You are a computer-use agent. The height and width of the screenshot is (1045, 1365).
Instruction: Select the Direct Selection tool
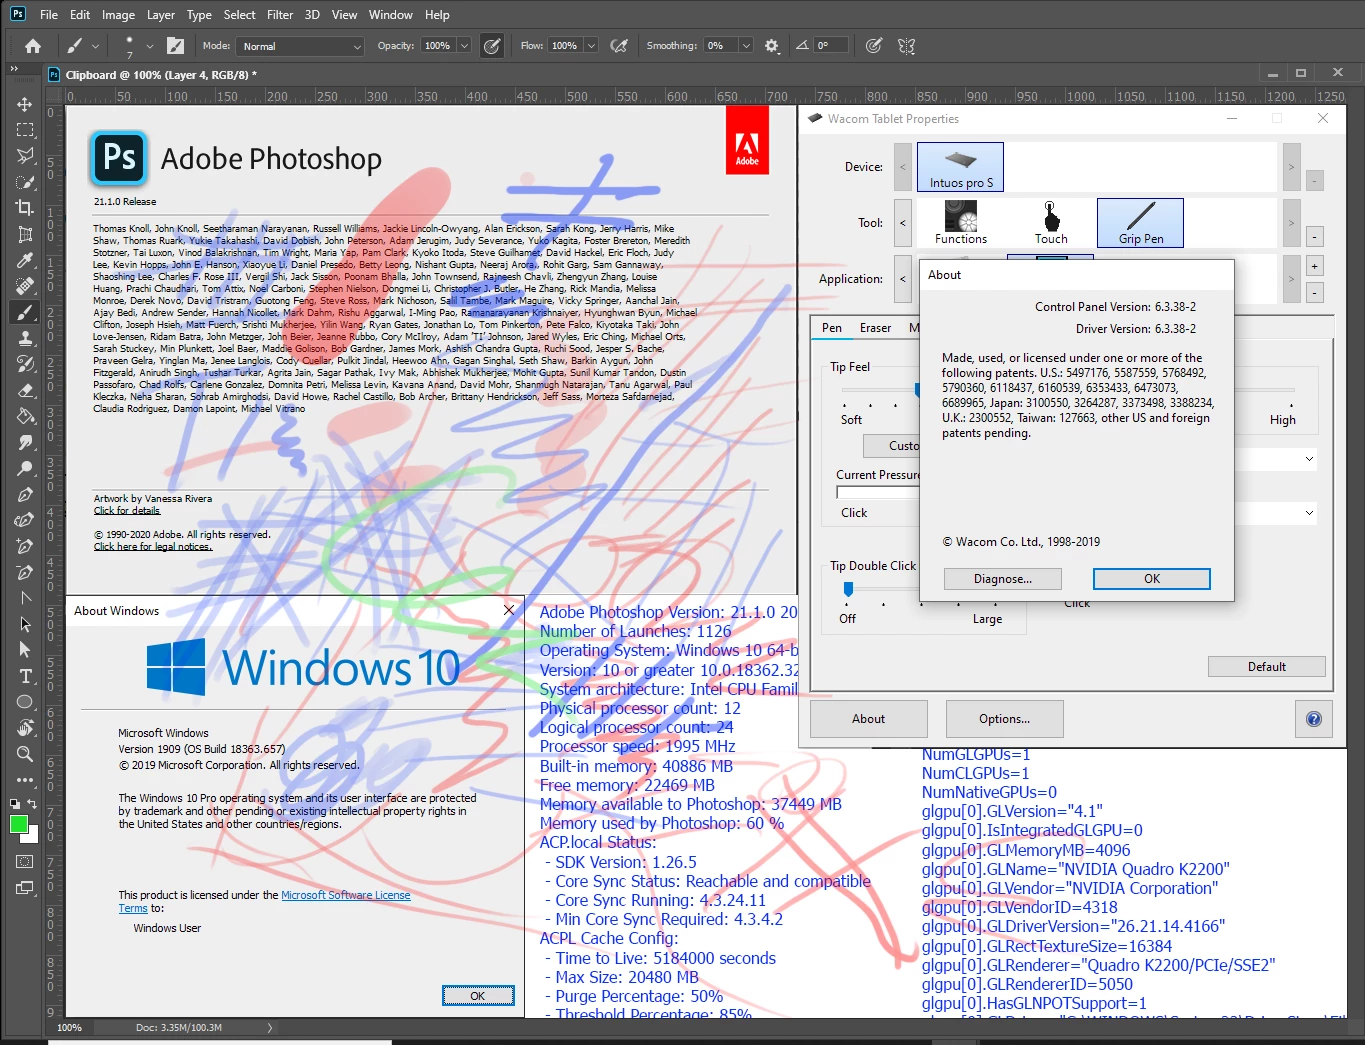pos(25,650)
